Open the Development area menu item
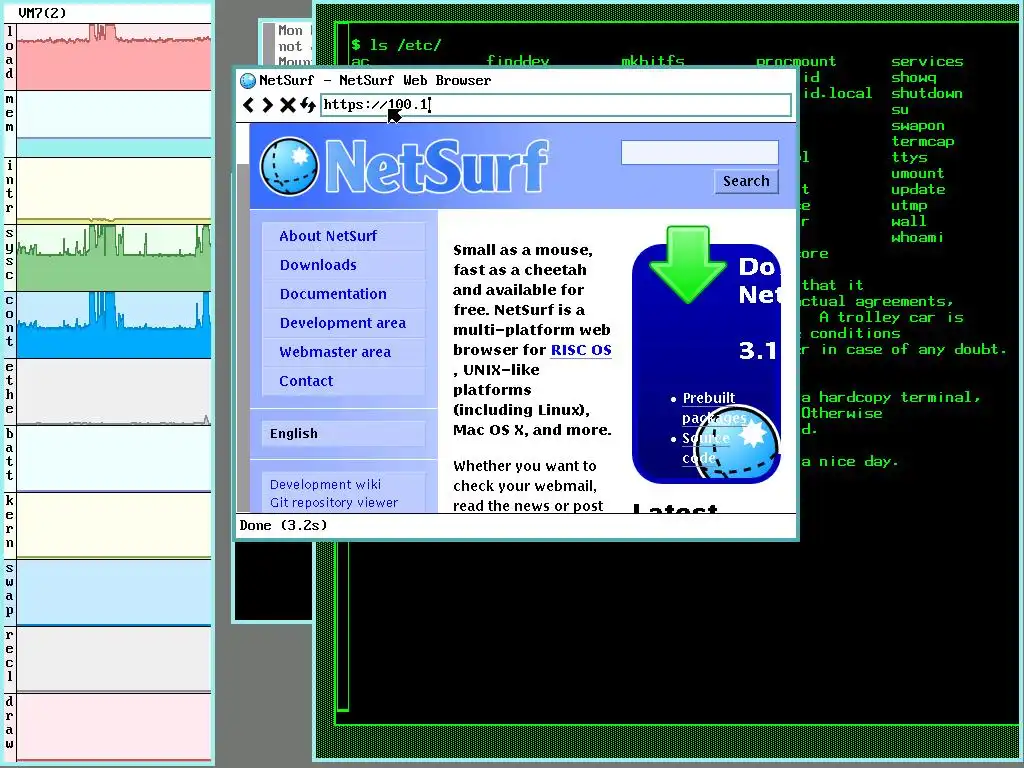The width and height of the screenshot is (1024, 768). (343, 323)
